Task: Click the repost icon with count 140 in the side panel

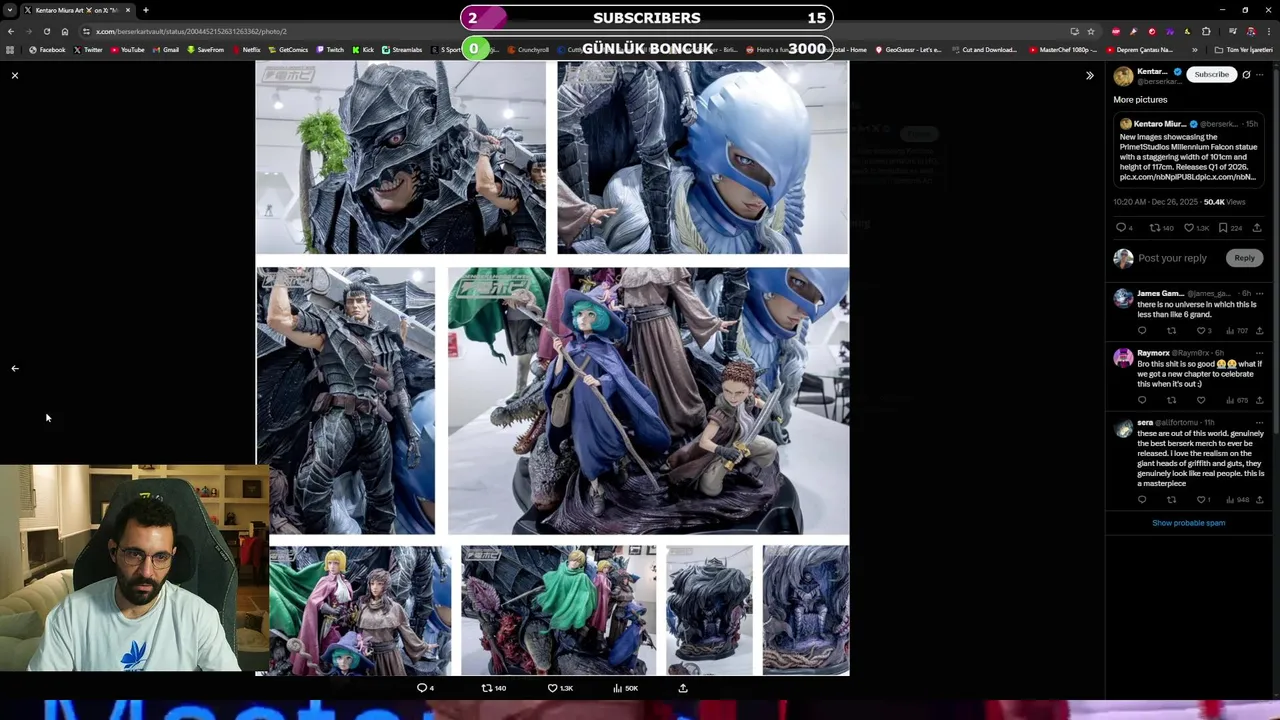Action: point(1160,228)
